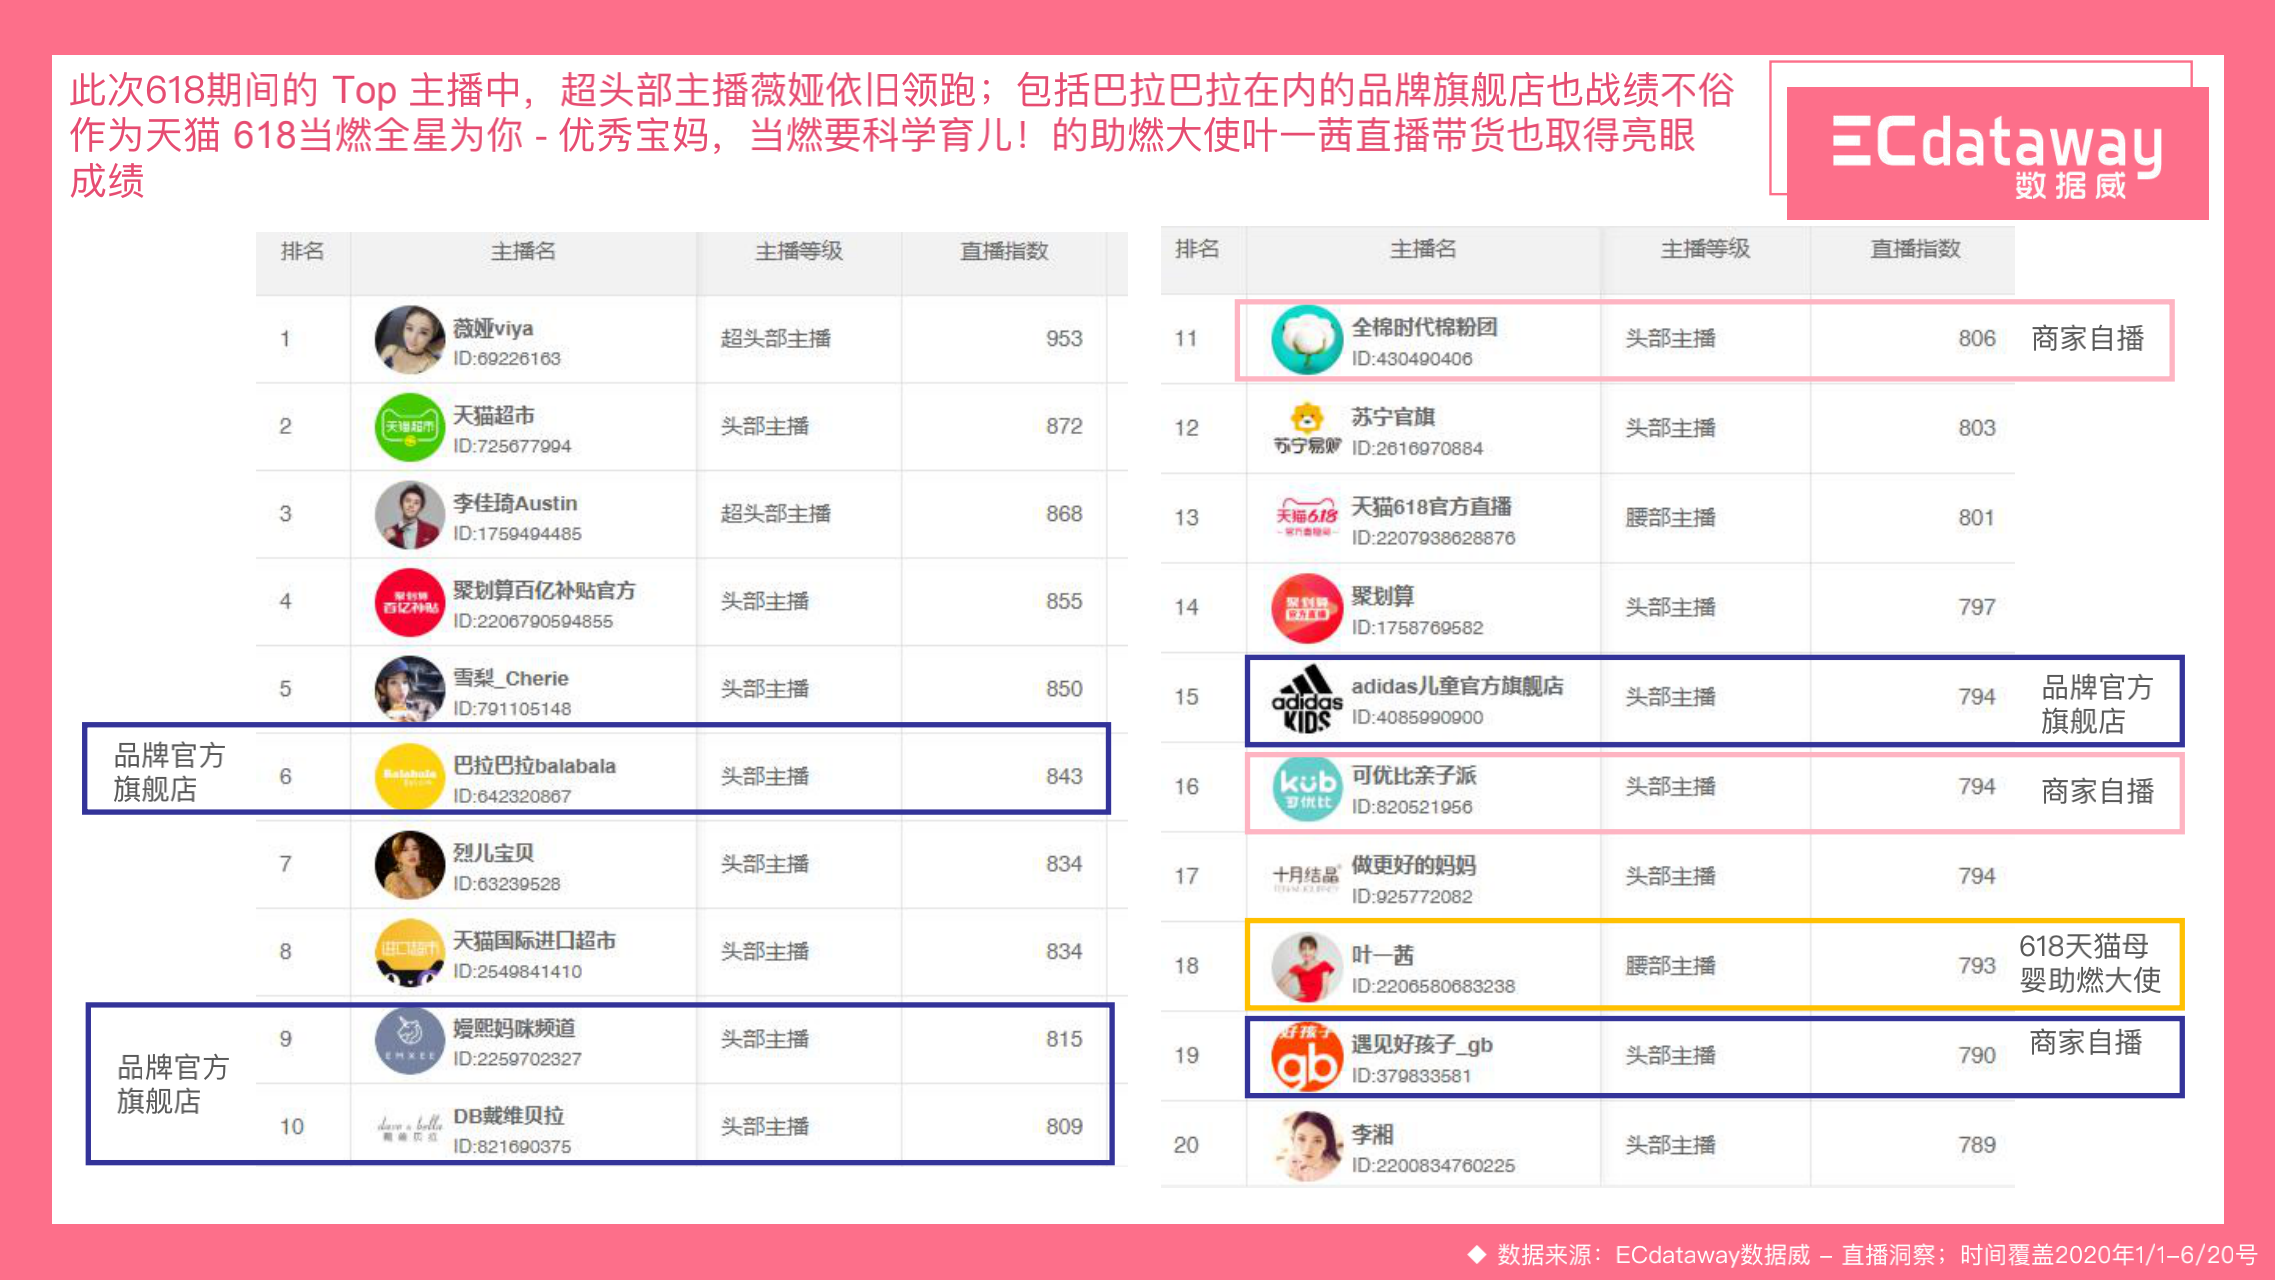Viewport: 2275px width, 1280px height.
Task: Click the 雪梨_Cherie avatar photo
Action: click(x=409, y=689)
